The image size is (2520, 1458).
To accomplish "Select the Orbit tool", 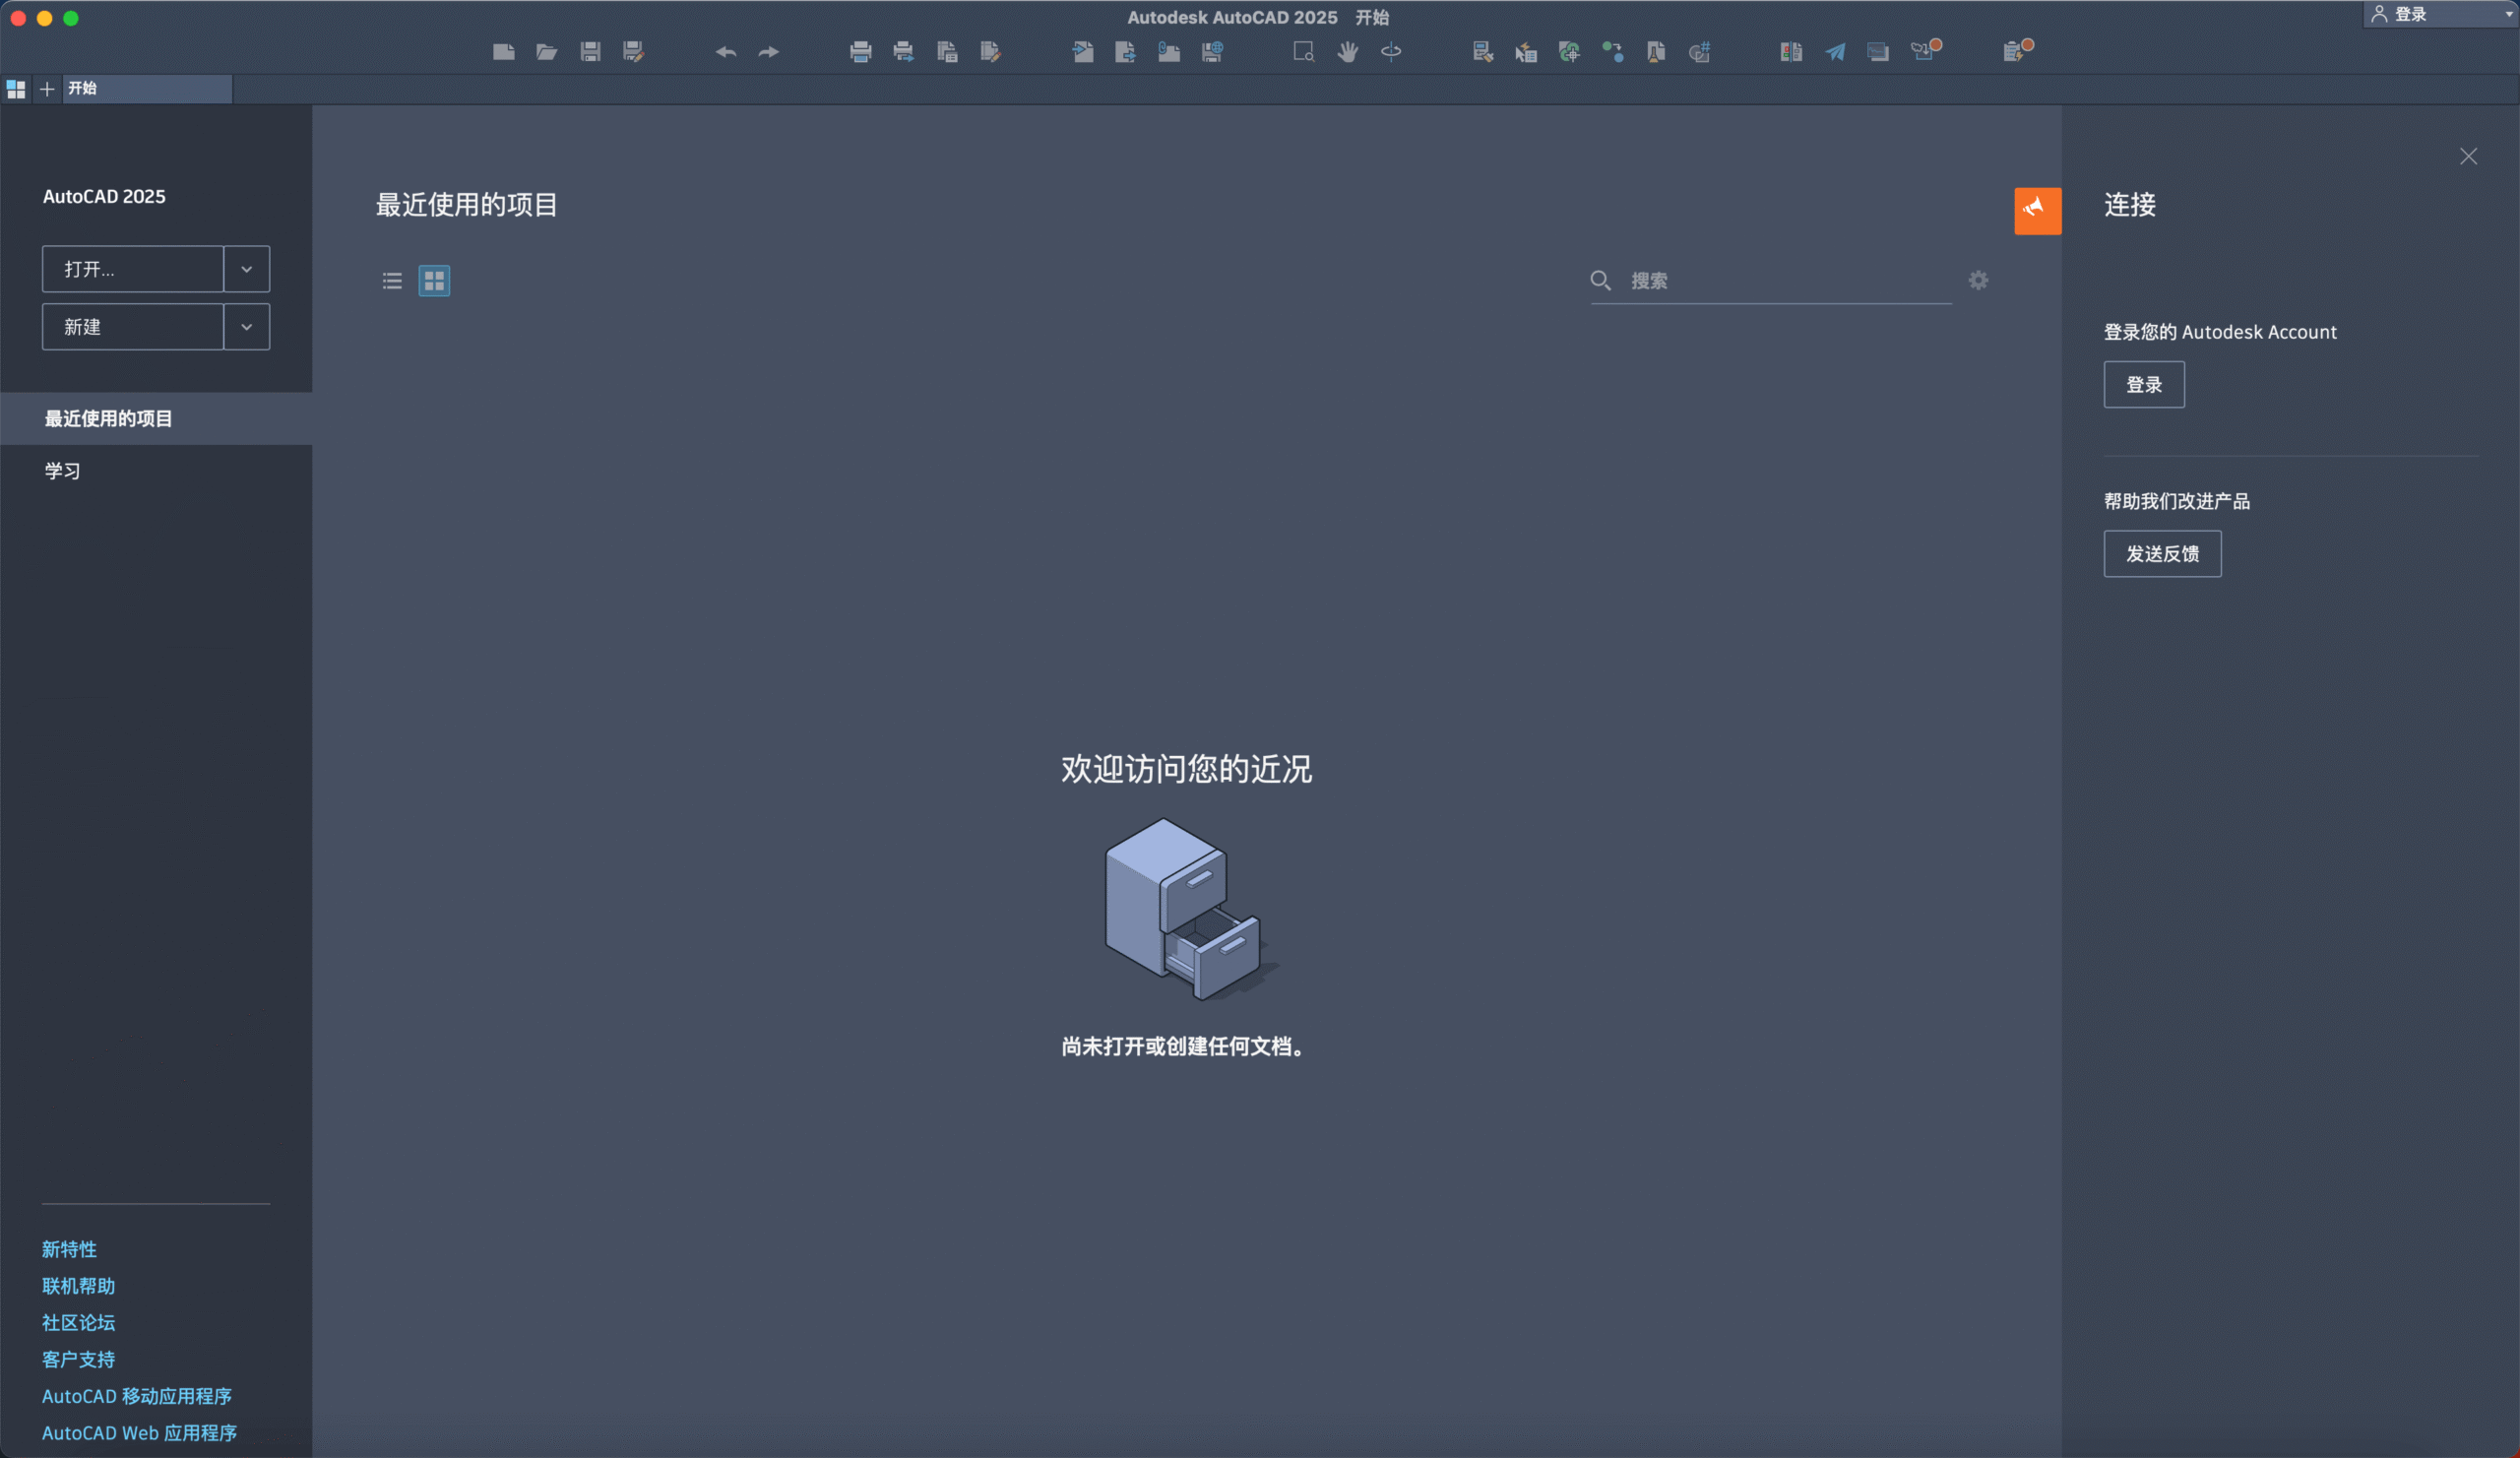I will (1390, 52).
